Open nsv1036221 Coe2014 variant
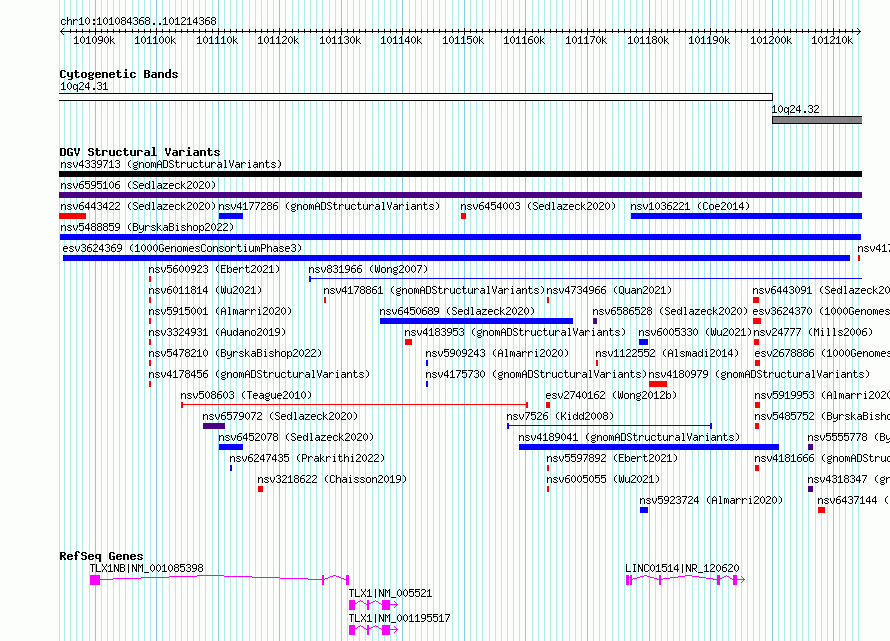The height and width of the screenshot is (641, 890). click(690, 207)
